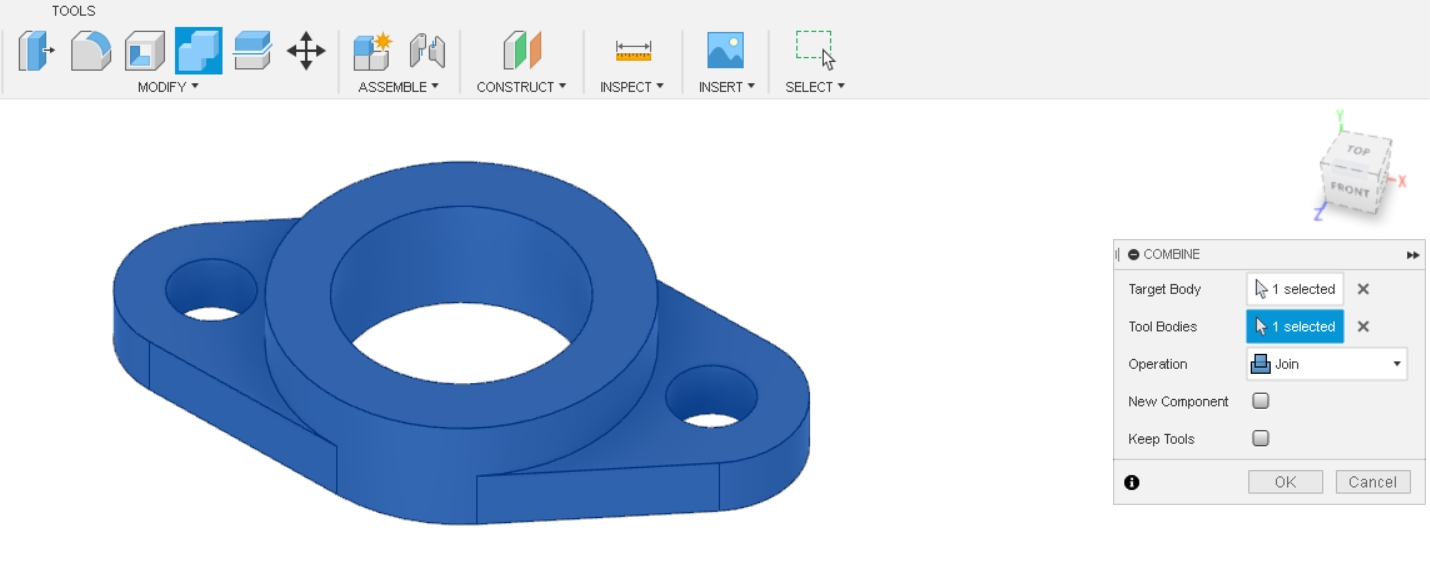
Task: Open the SELECT dropdown menu
Action: (815, 87)
